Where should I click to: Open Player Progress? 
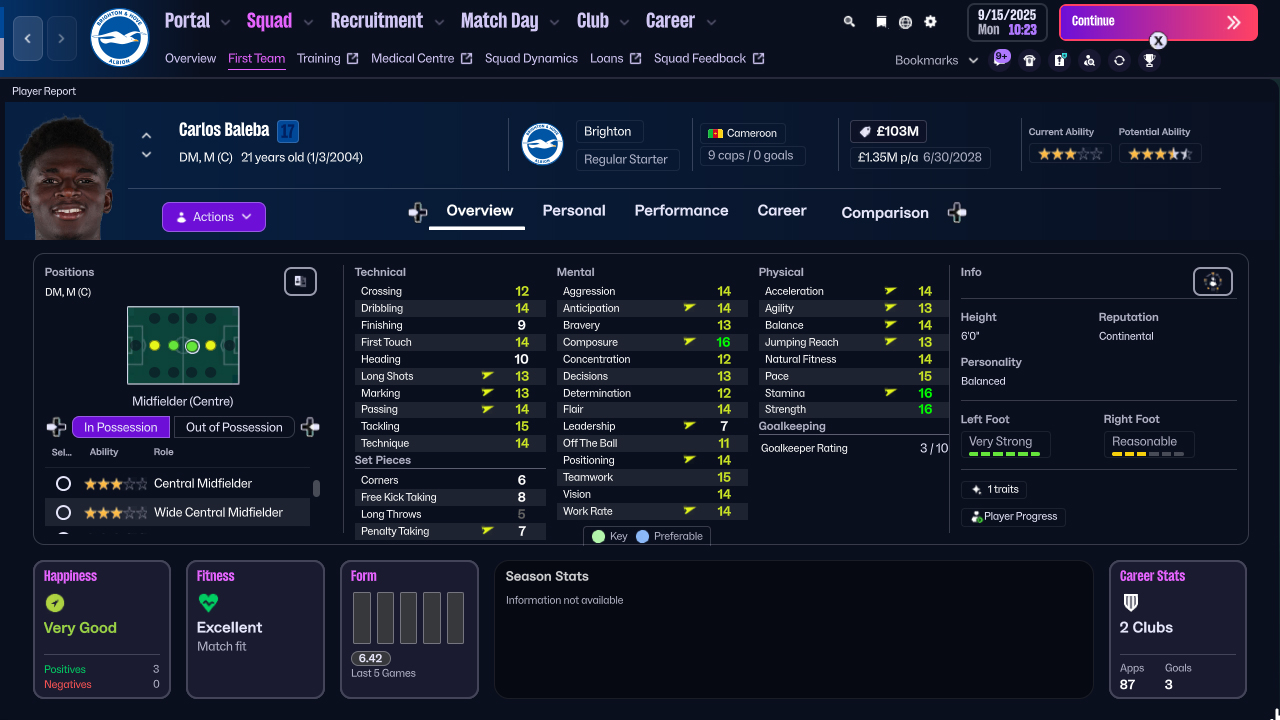(1013, 516)
